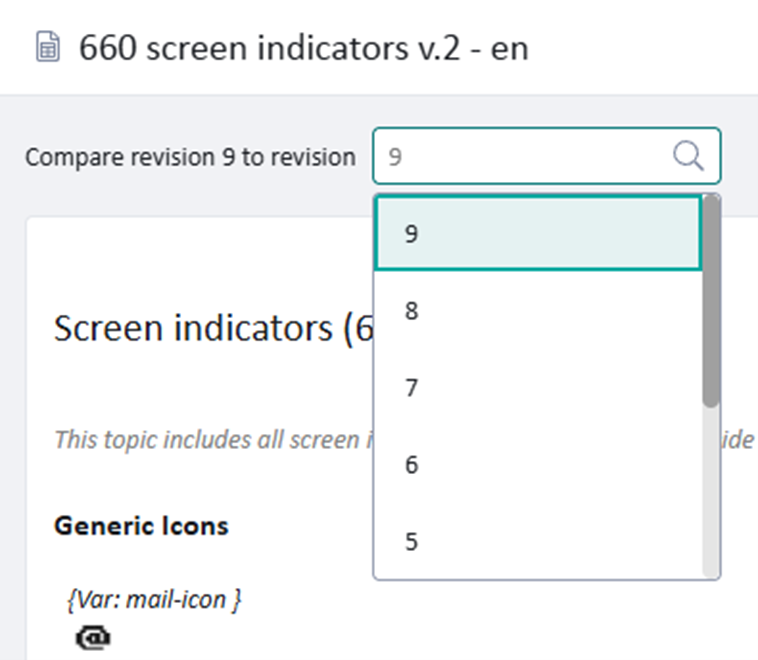Viewport: 758px width, 660px height.
Task: Click the '{Var: mail-icon }' variable text
Action: tap(154, 599)
